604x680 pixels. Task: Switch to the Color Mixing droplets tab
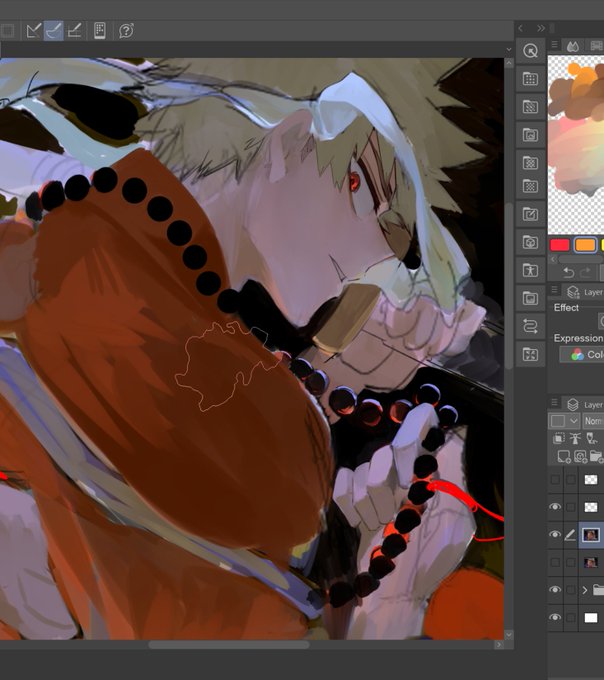pyautogui.click(x=573, y=46)
